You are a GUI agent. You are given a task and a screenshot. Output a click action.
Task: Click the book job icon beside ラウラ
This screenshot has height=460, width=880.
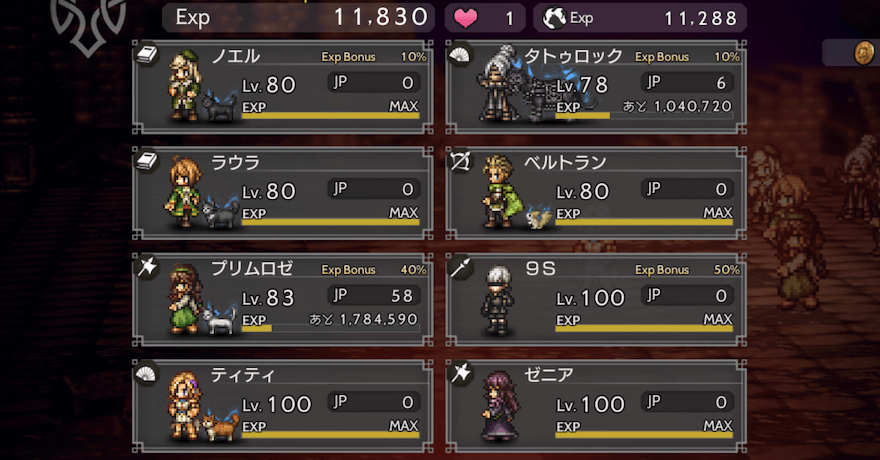point(147,162)
